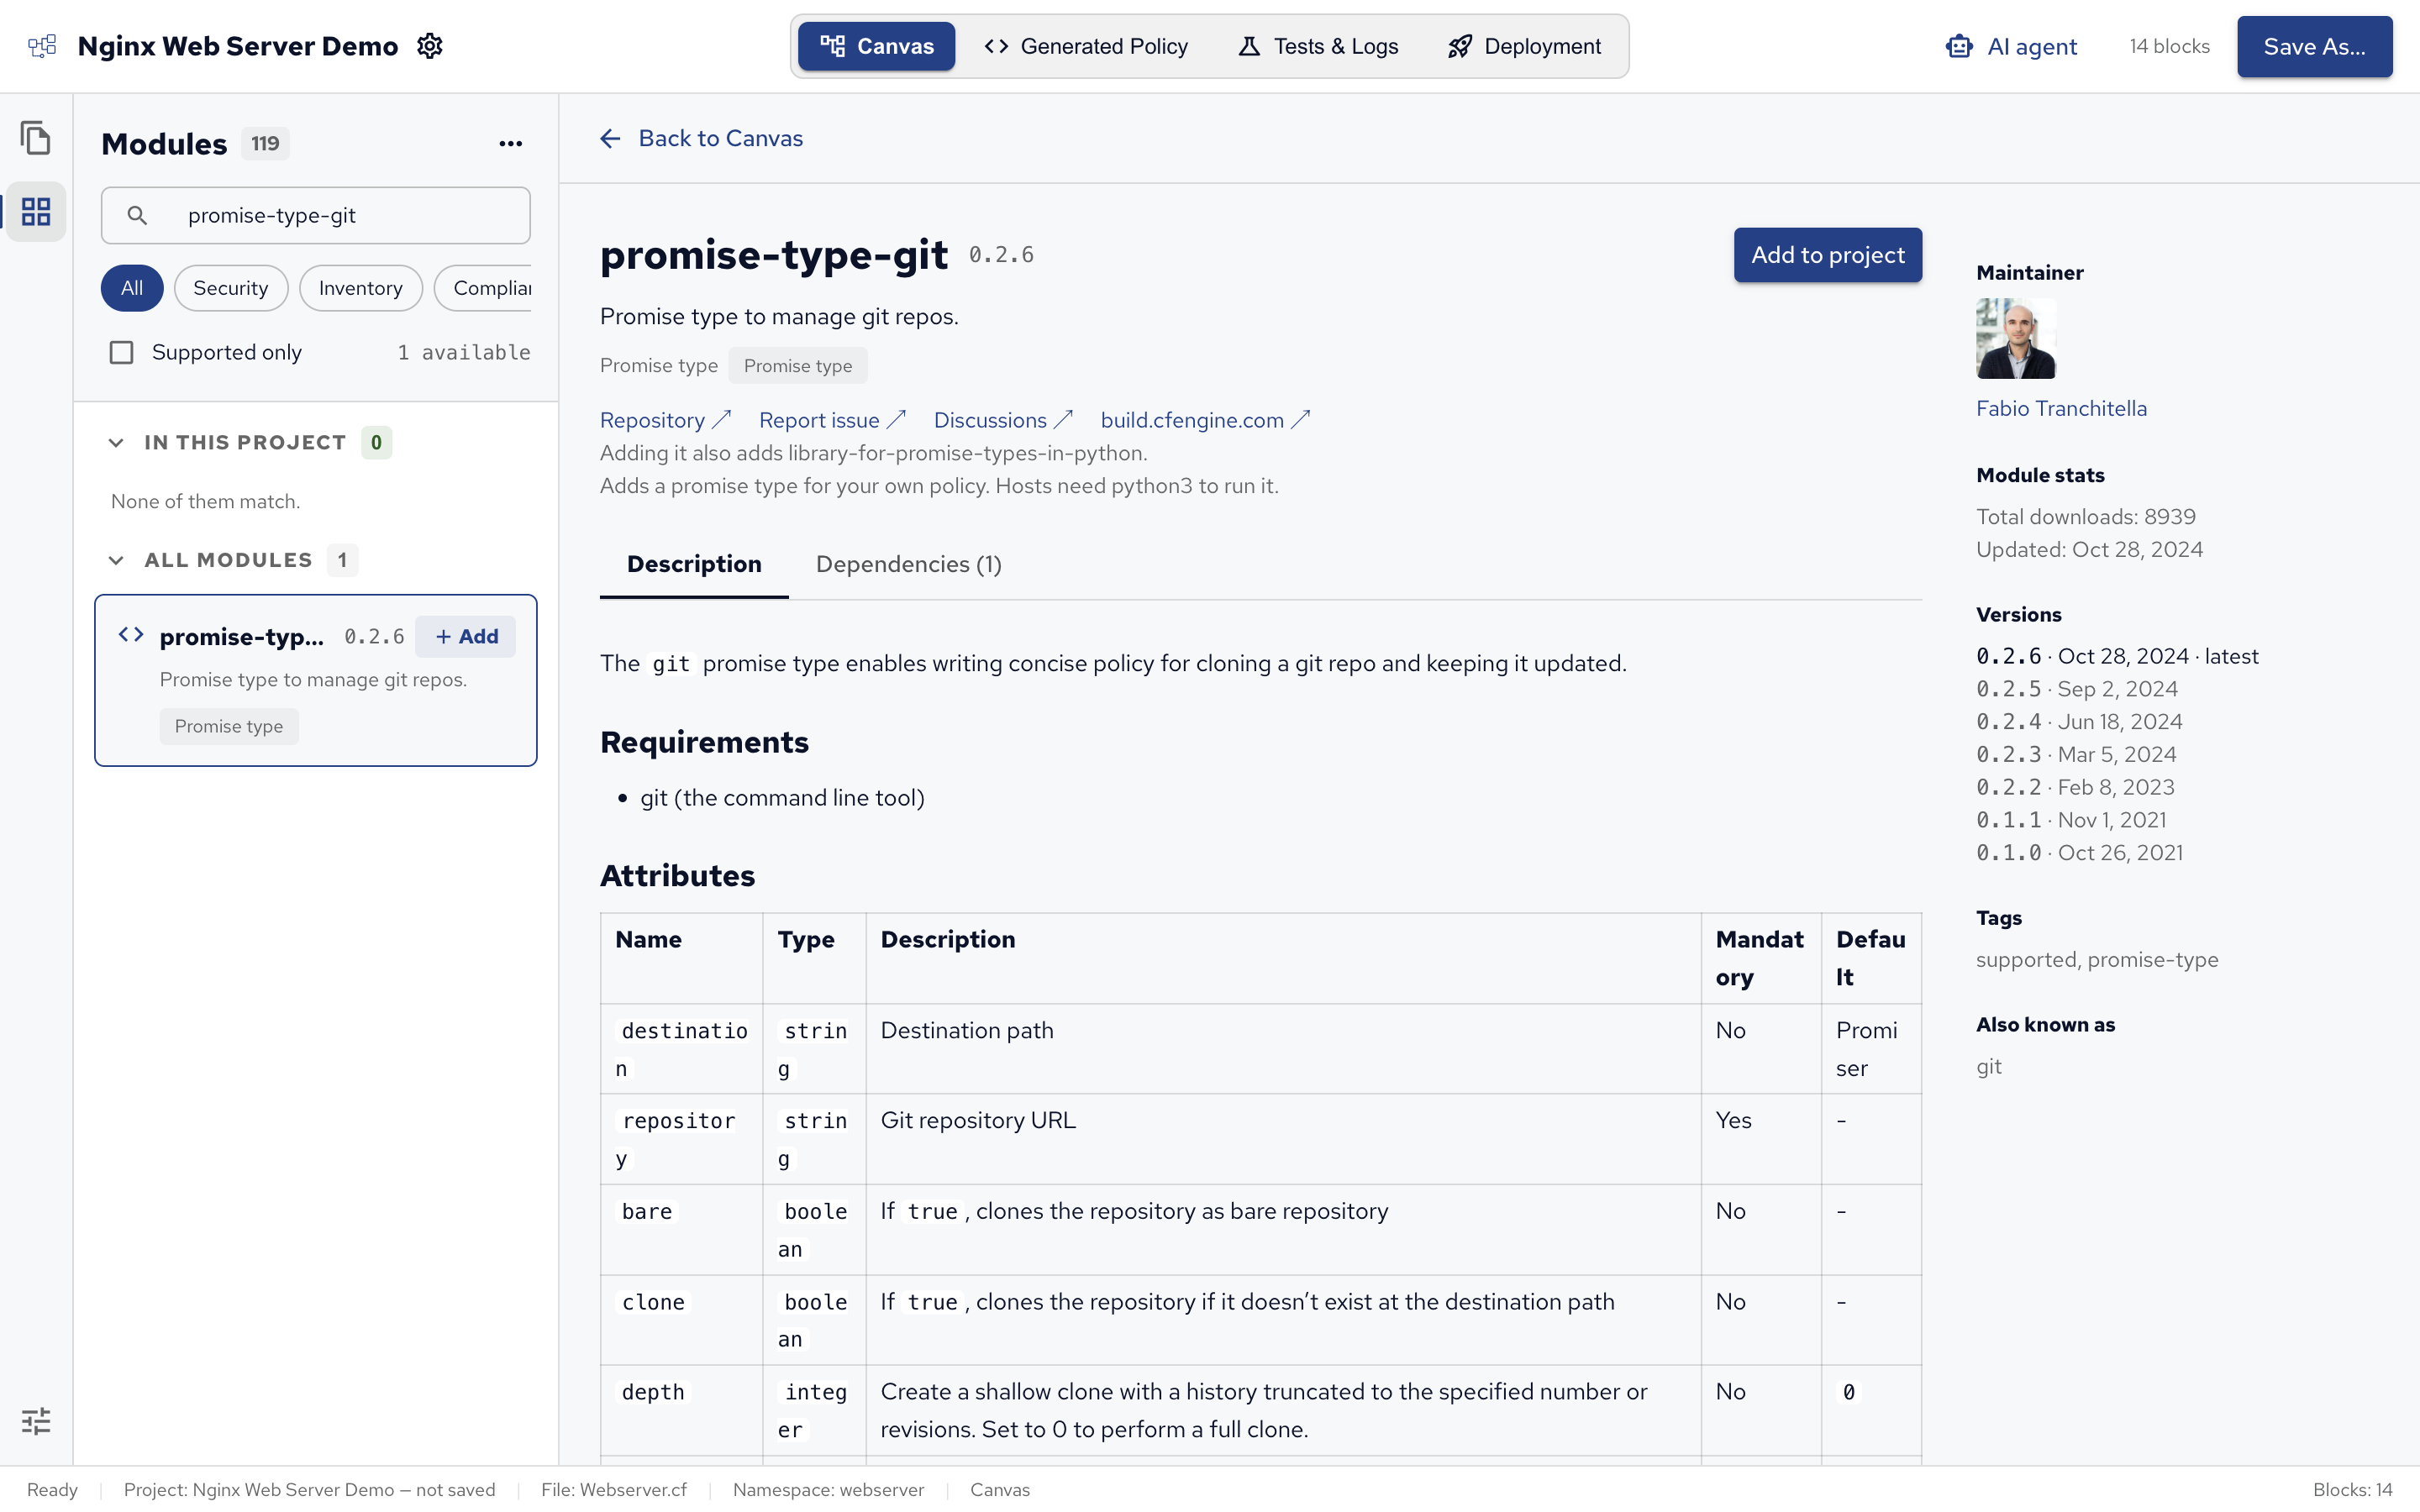2420x1512 pixels.
Task: Open Fabio Tranchitella maintainer link
Action: (x=2061, y=409)
